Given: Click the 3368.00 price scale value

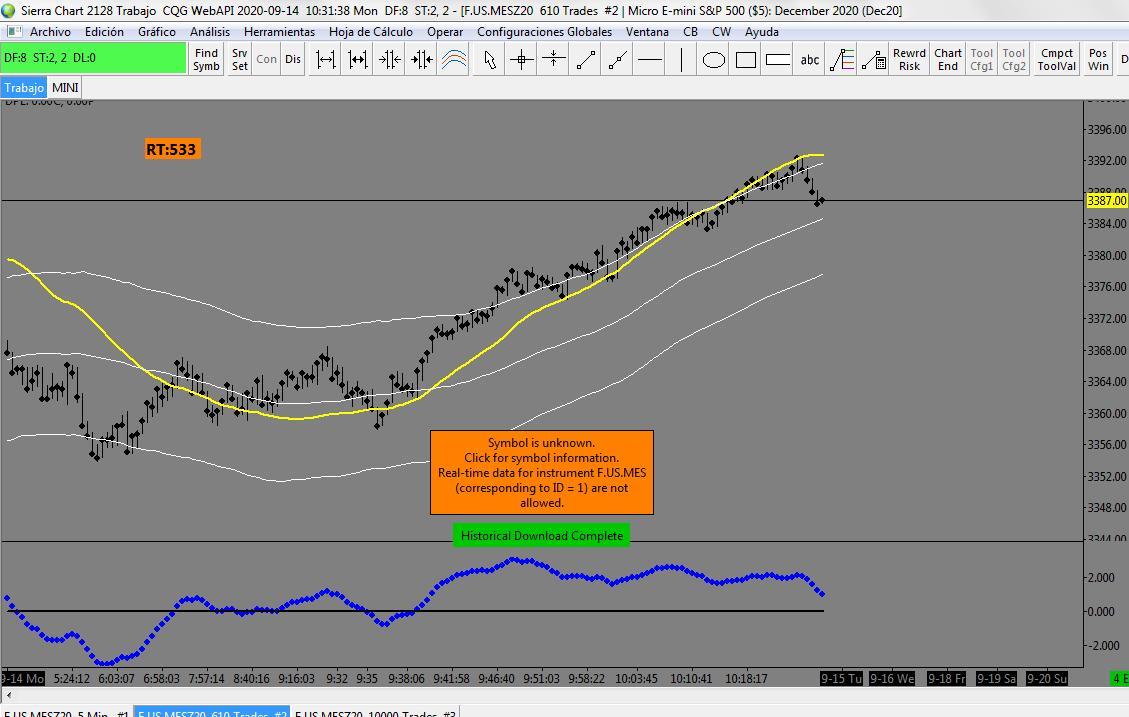Looking at the screenshot, I should (1107, 351).
